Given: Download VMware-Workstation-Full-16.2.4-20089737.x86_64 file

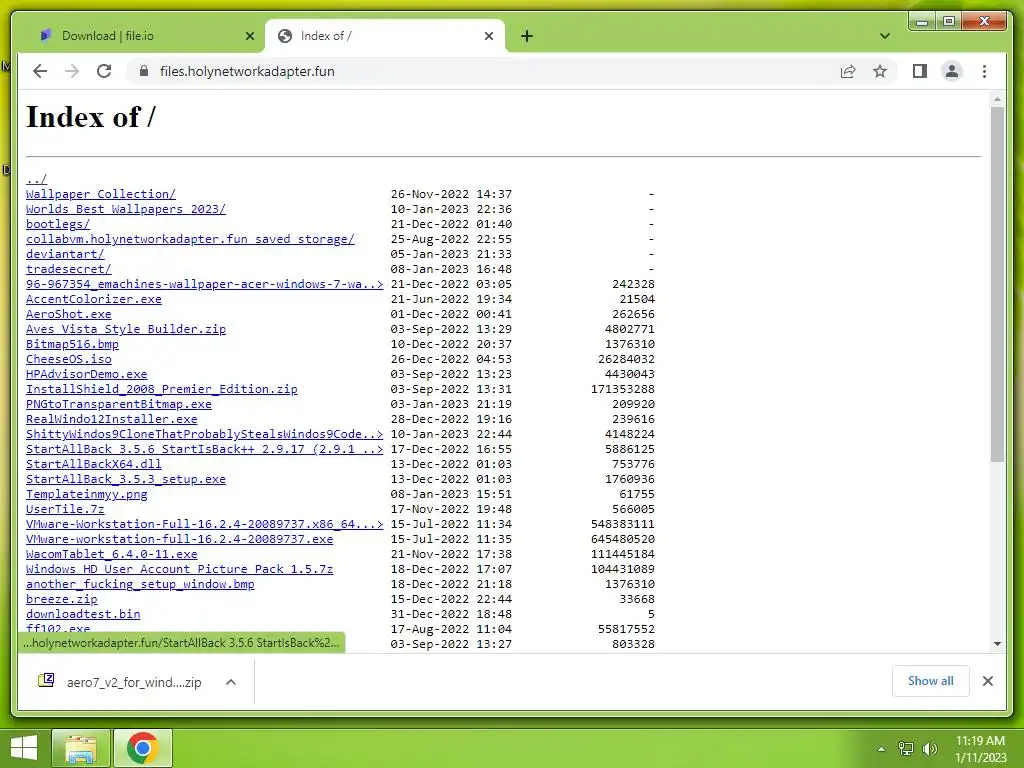Looking at the screenshot, I should [204, 524].
